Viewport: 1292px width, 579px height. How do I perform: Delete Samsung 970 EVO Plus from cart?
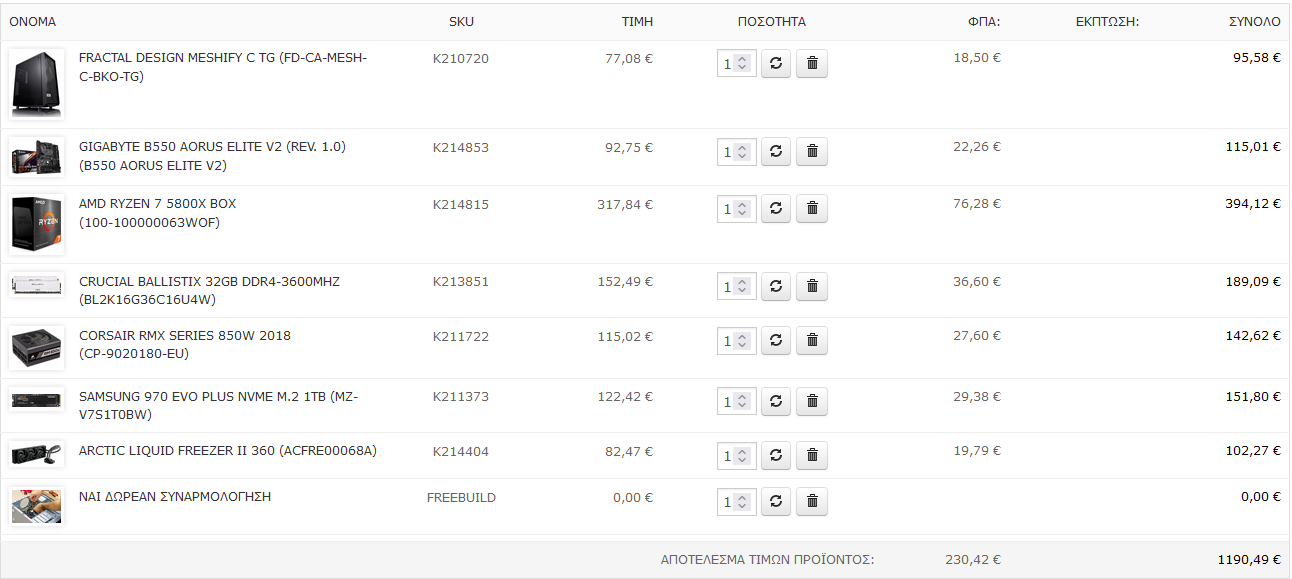(x=812, y=402)
